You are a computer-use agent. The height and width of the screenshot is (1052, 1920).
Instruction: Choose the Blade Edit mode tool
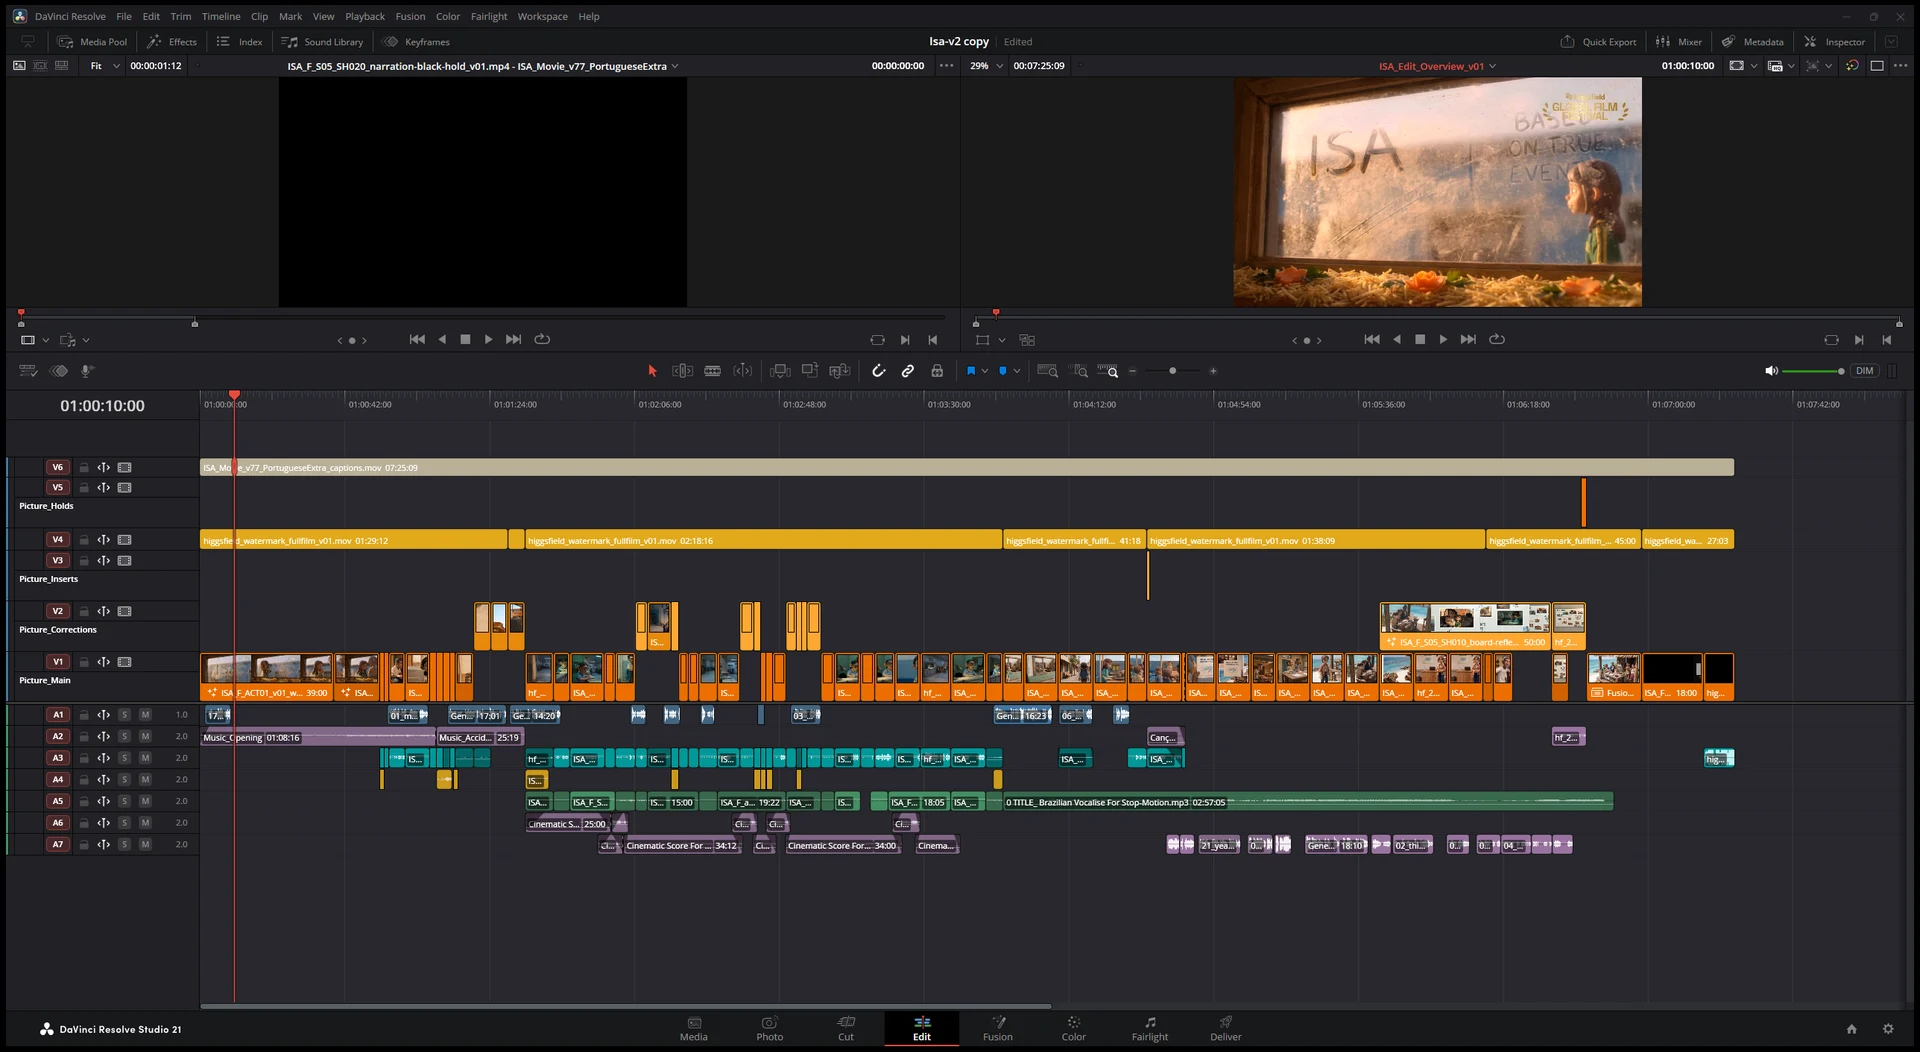[x=713, y=371]
